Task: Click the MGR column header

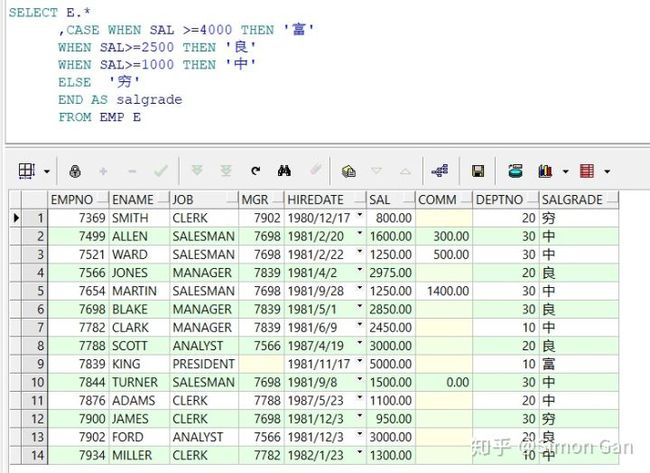Action: pos(261,200)
